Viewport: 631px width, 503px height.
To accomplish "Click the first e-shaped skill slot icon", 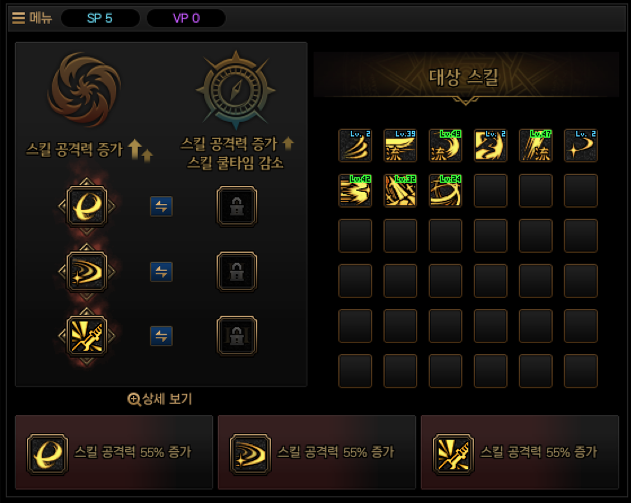I will point(87,206).
